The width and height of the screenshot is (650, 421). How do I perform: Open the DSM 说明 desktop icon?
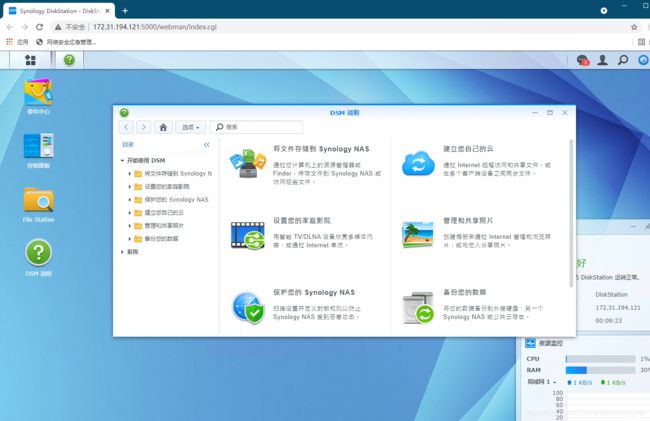[x=39, y=252]
